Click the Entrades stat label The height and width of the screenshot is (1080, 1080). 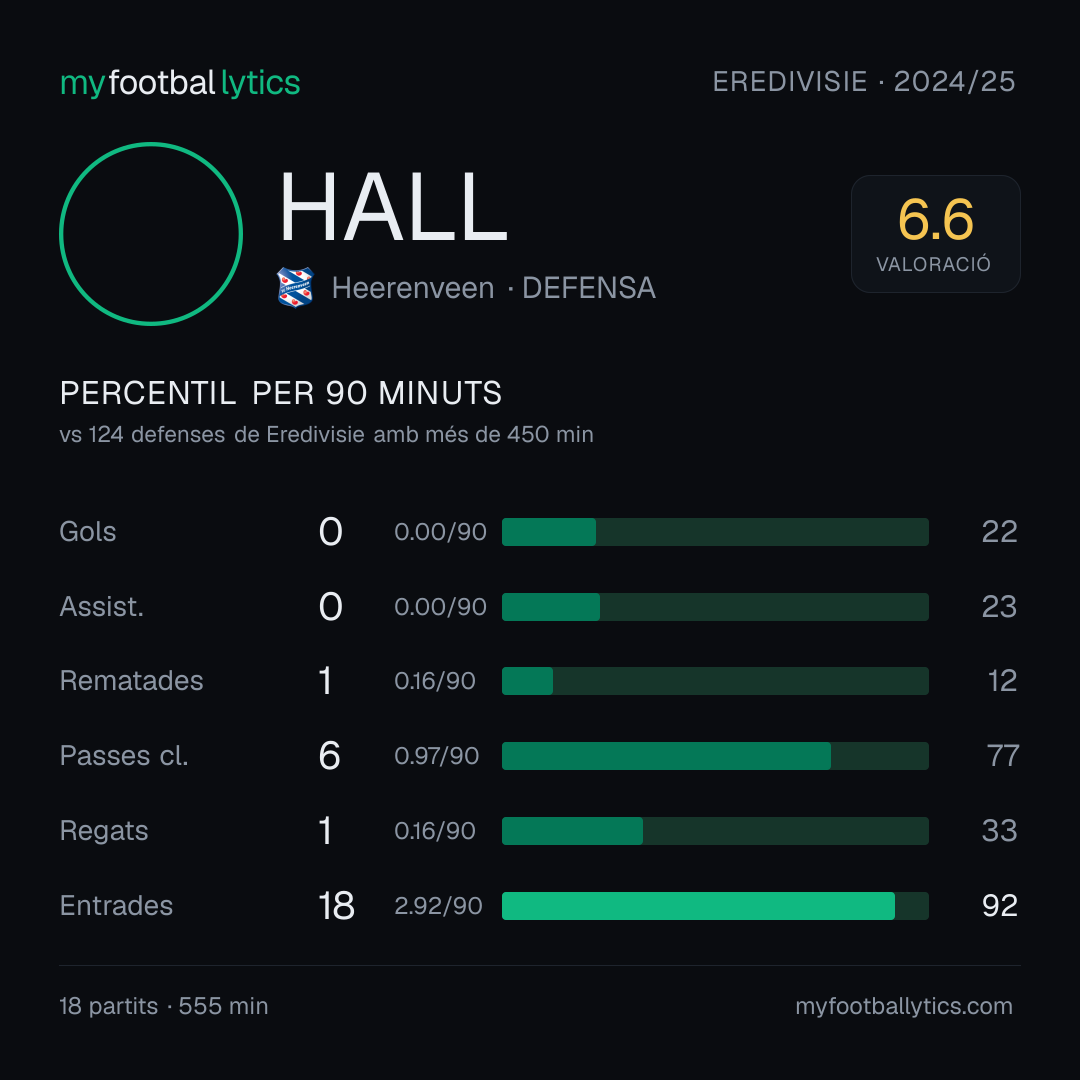click(x=116, y=906)
